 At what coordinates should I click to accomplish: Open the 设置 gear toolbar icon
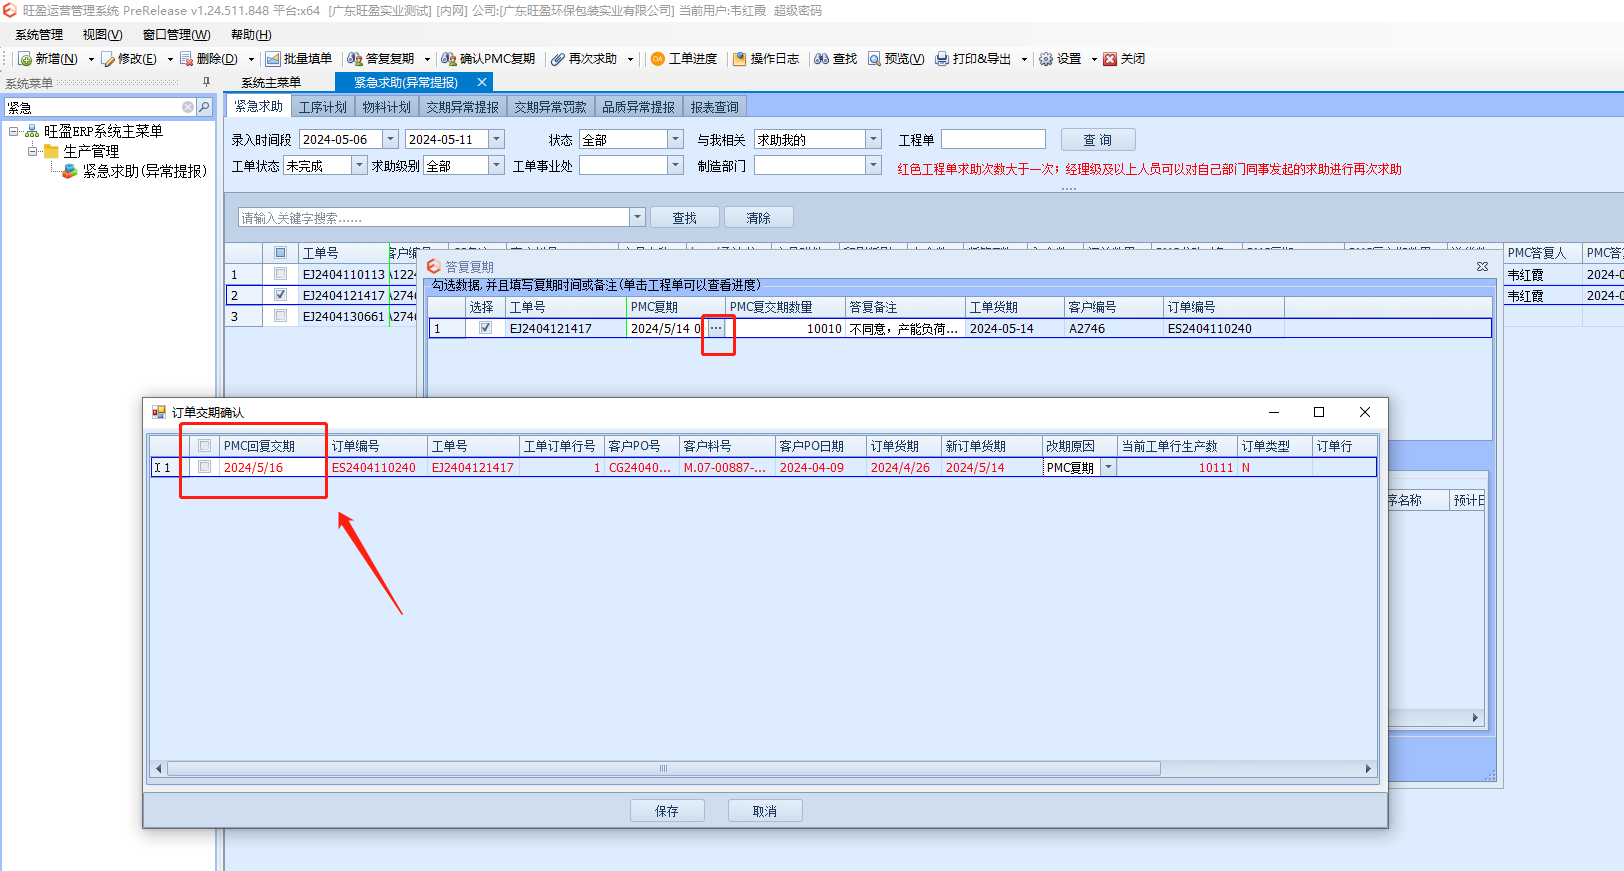coord(1046,59)
